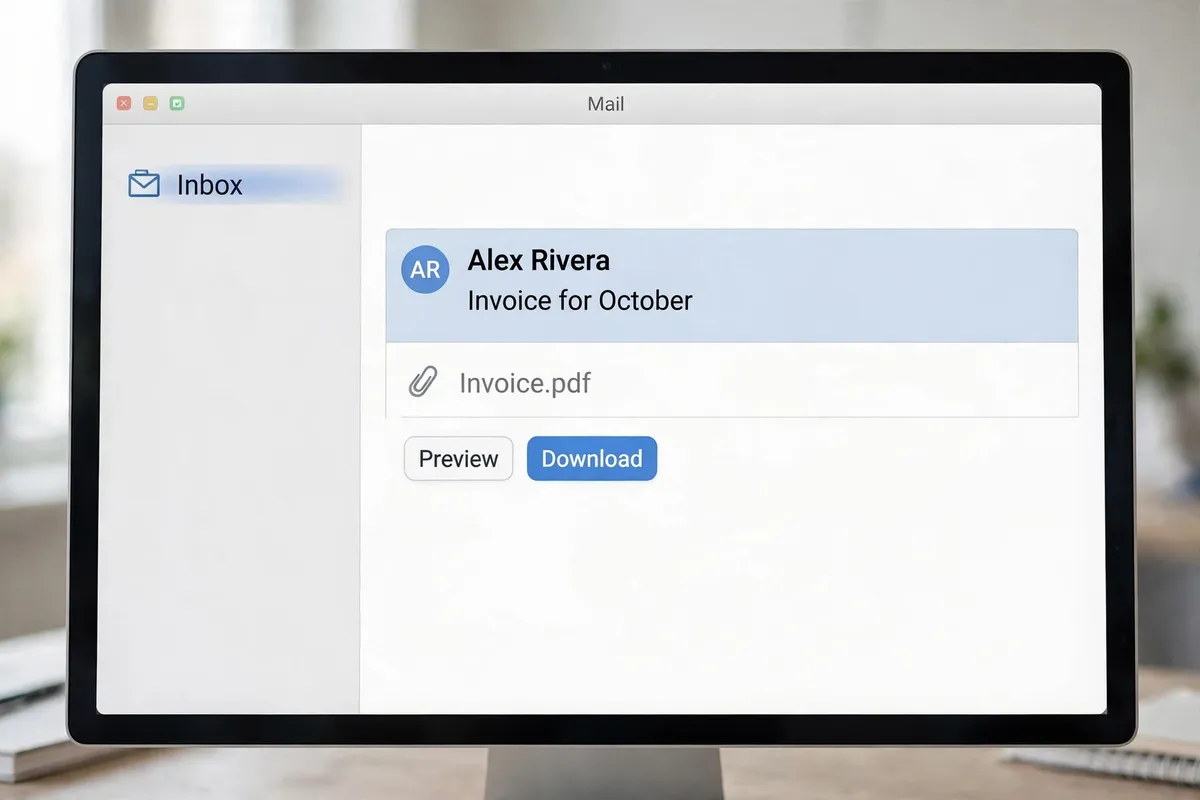
Task: Close the Mail window with red button
Action: [124, 103]
